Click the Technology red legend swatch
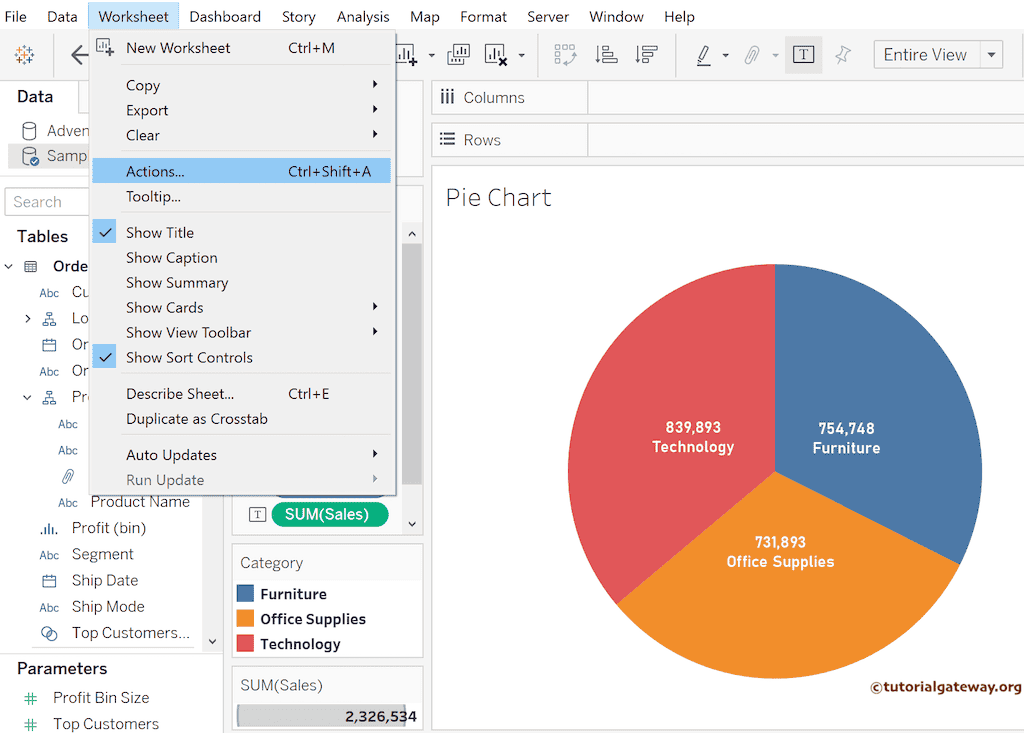Screen dimensions: 1024x733 point(246,644)
